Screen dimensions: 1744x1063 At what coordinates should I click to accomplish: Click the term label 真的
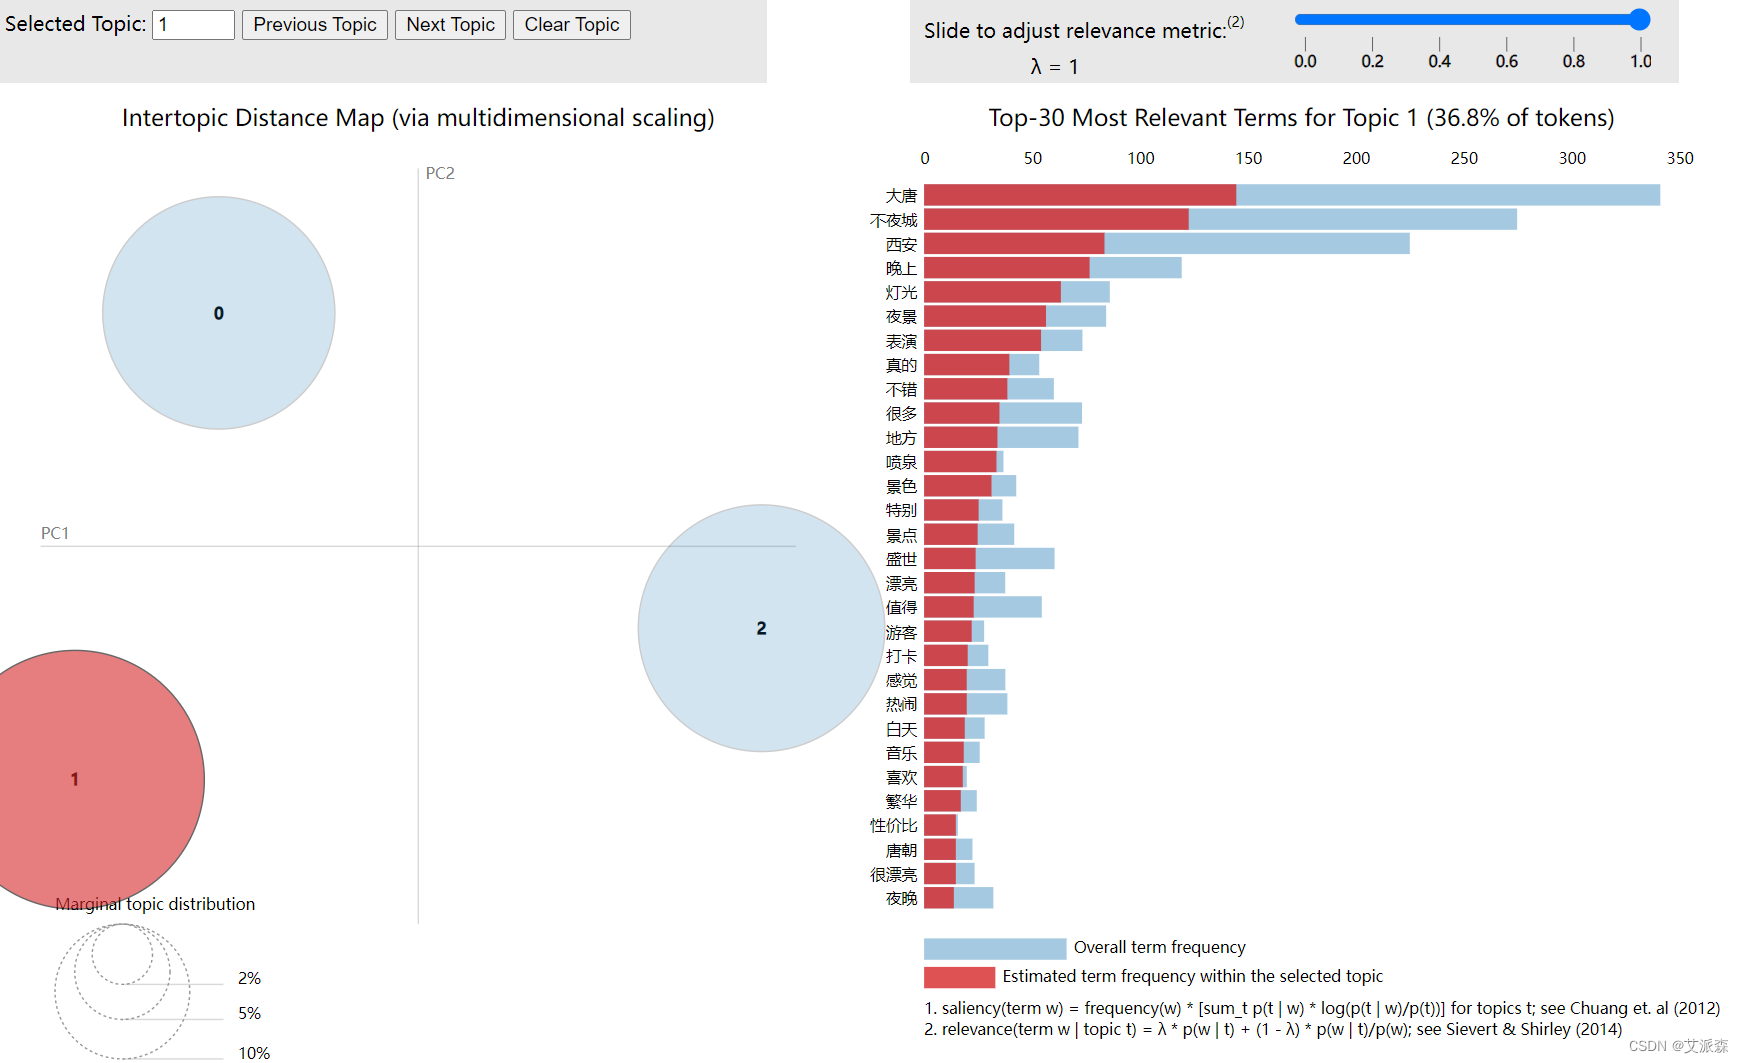pyautogui.click(x=901, y=365)
